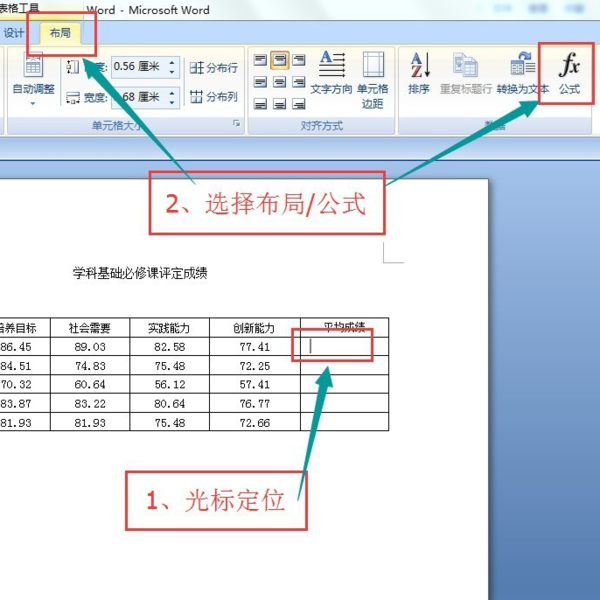
Task: Select align center right icon
Action: pos(298,82)
